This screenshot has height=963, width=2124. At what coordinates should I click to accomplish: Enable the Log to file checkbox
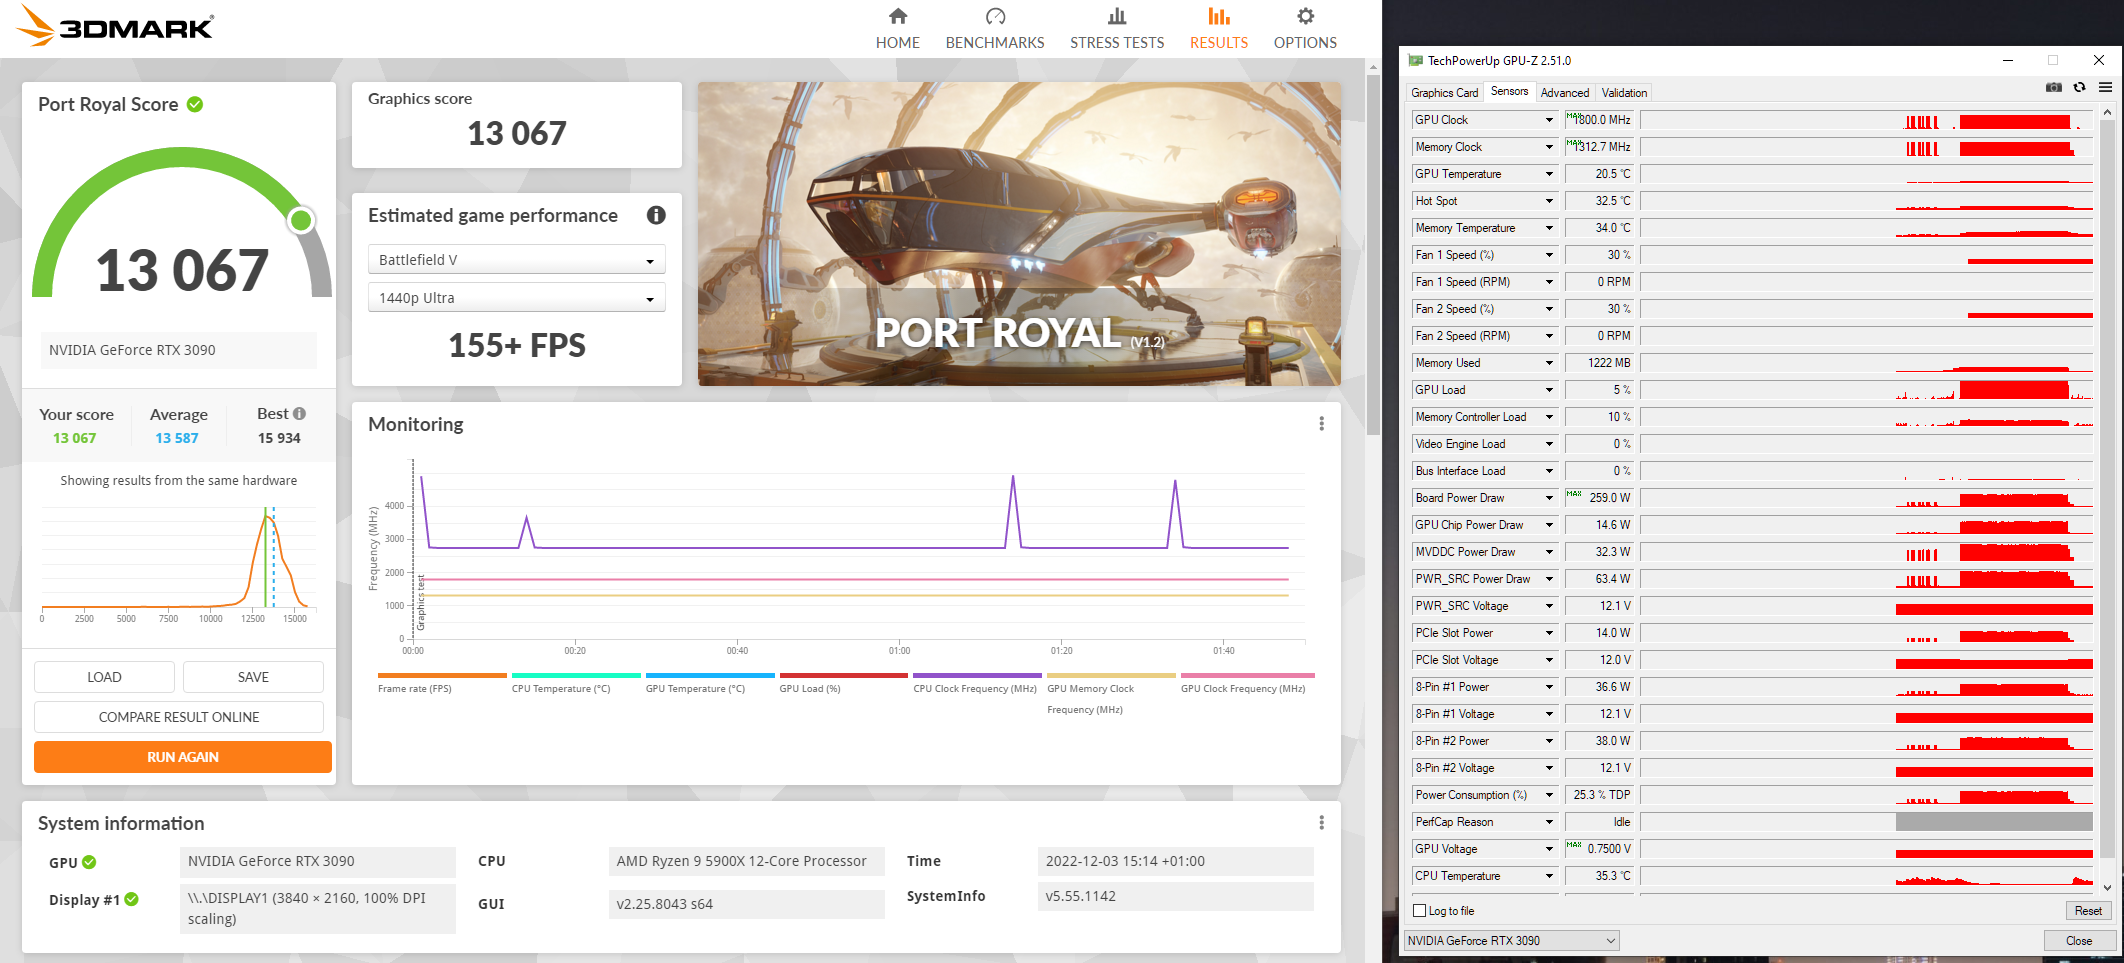click(1419, 910)
